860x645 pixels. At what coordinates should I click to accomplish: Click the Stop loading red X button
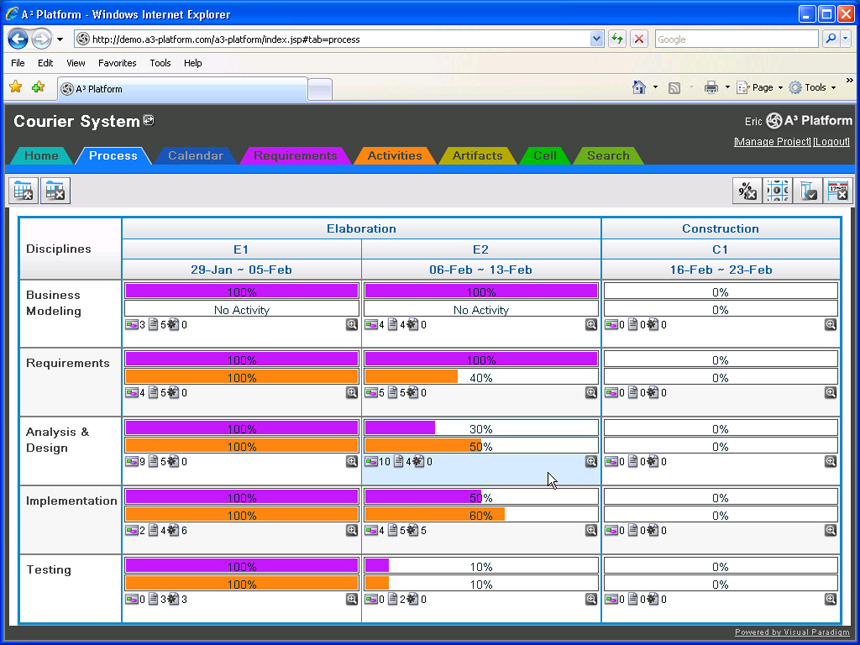(638, 39)
